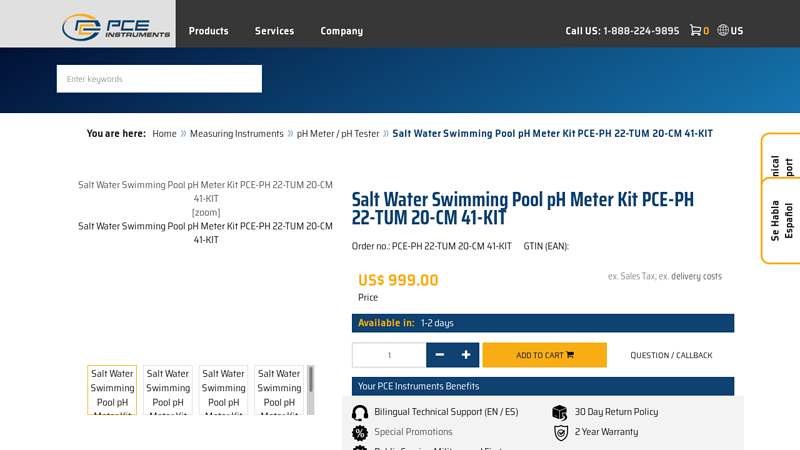Open the Technical Support side tab

(x=781, y=157)
